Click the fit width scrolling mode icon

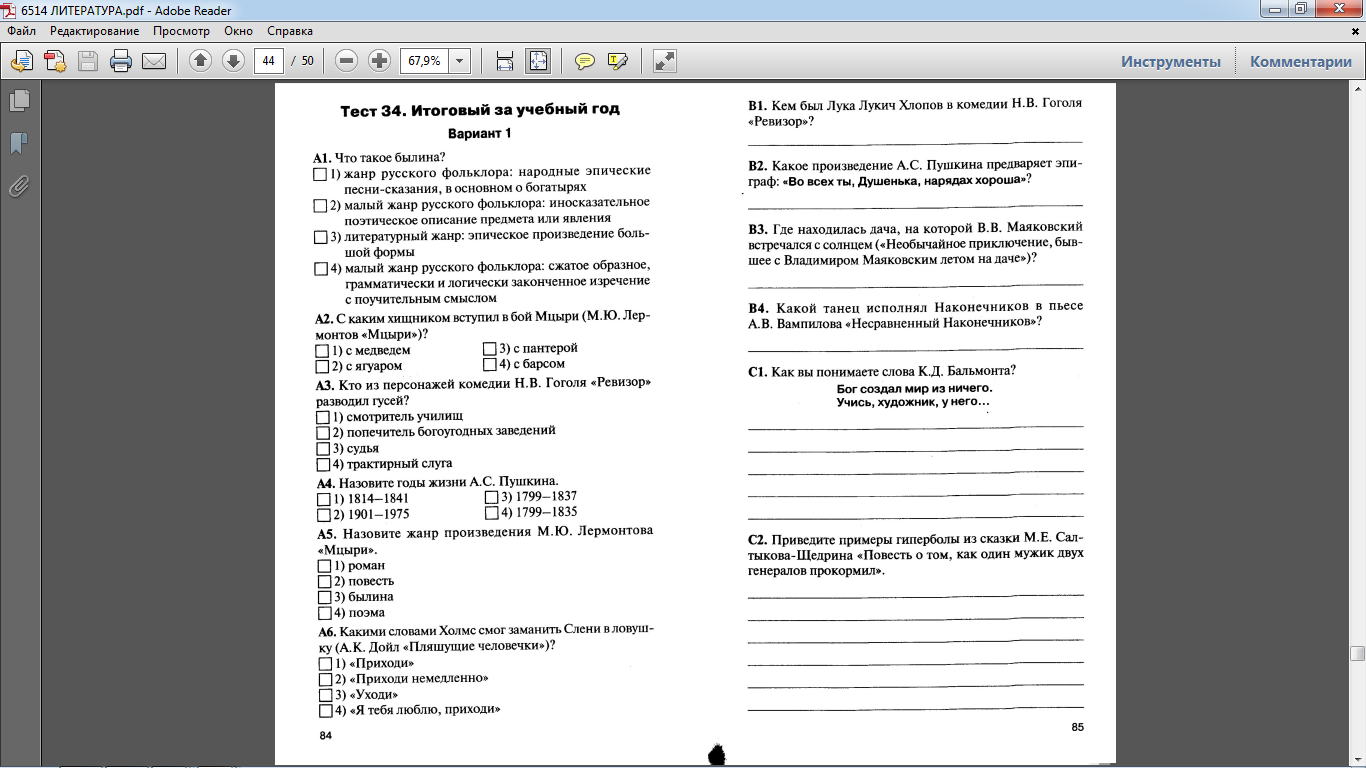[x=505, y=61]
